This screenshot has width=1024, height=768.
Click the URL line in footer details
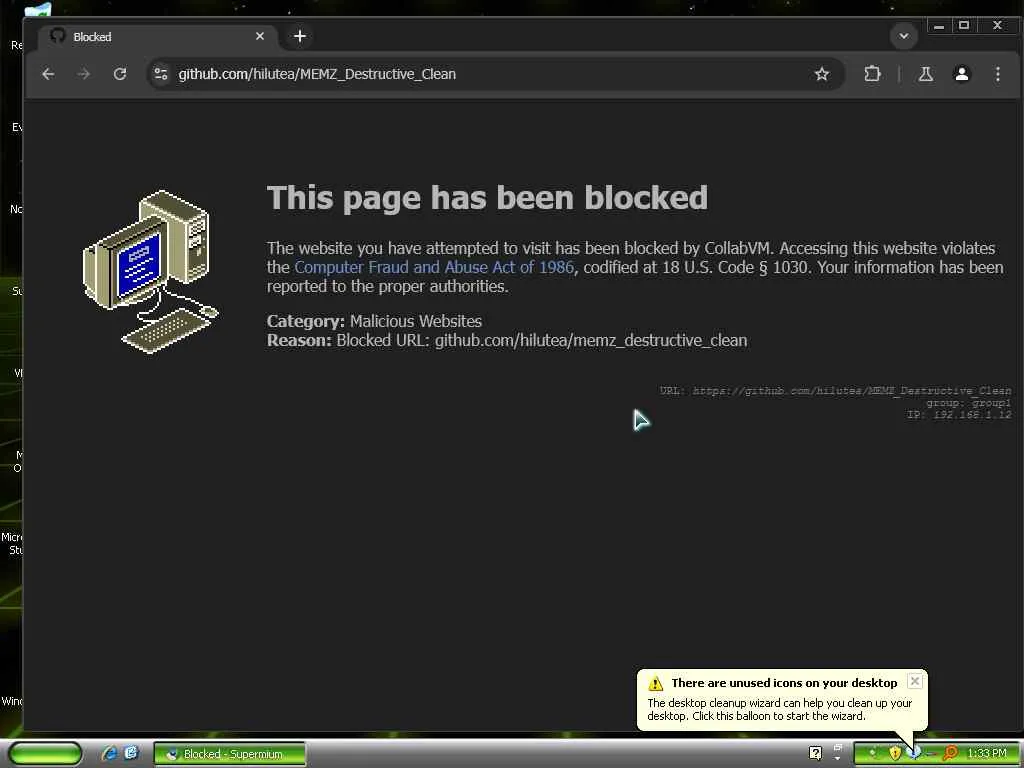[x=835, y=391]
